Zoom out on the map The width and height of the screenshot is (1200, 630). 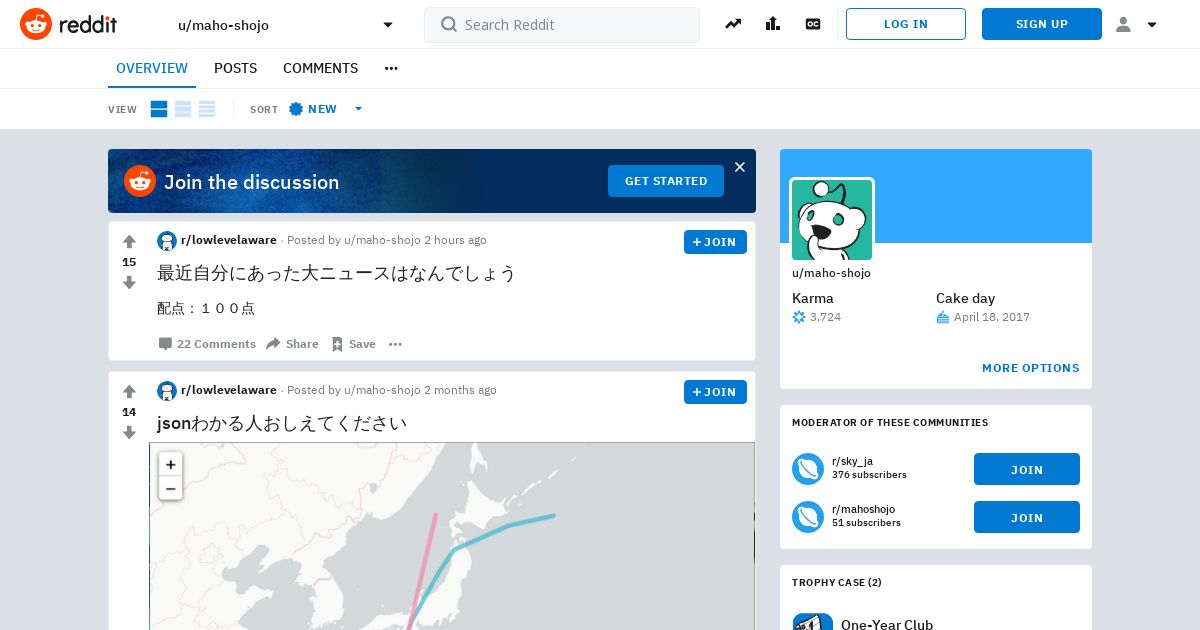[x=171, y=489]
